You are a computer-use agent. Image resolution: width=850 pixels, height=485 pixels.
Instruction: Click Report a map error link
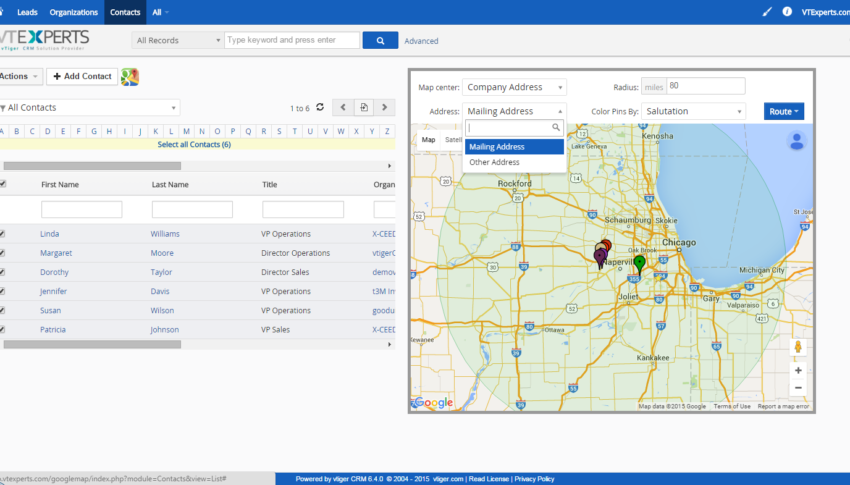(783, 406)
